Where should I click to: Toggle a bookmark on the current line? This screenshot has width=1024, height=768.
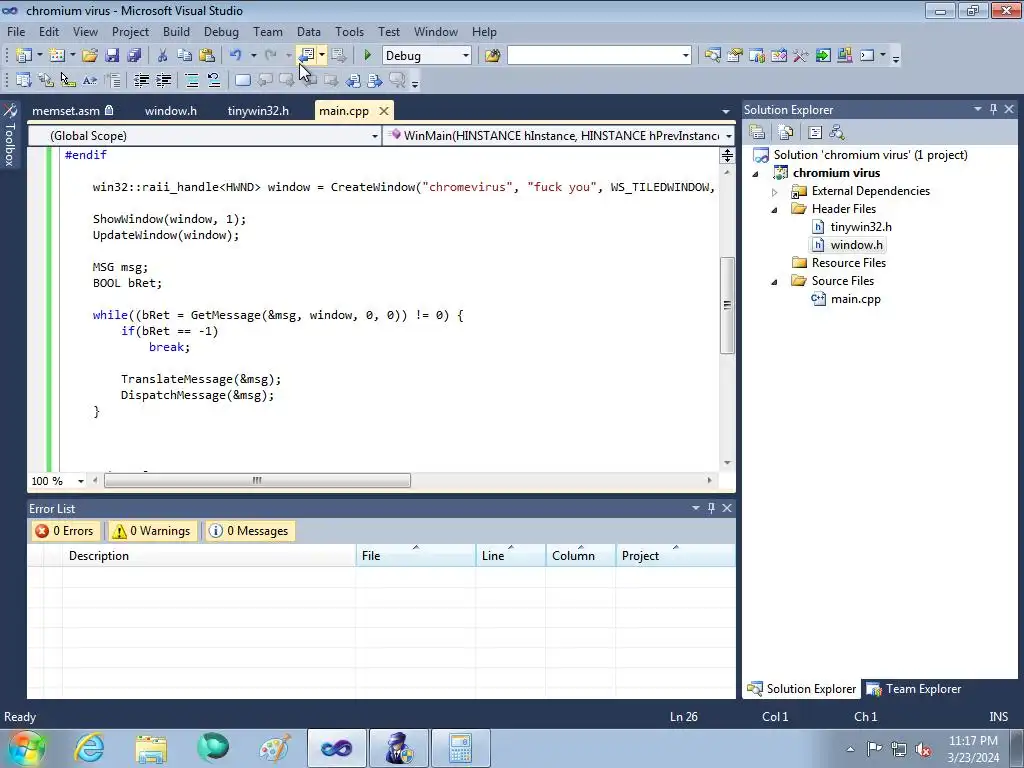click(x=242, y=80)
